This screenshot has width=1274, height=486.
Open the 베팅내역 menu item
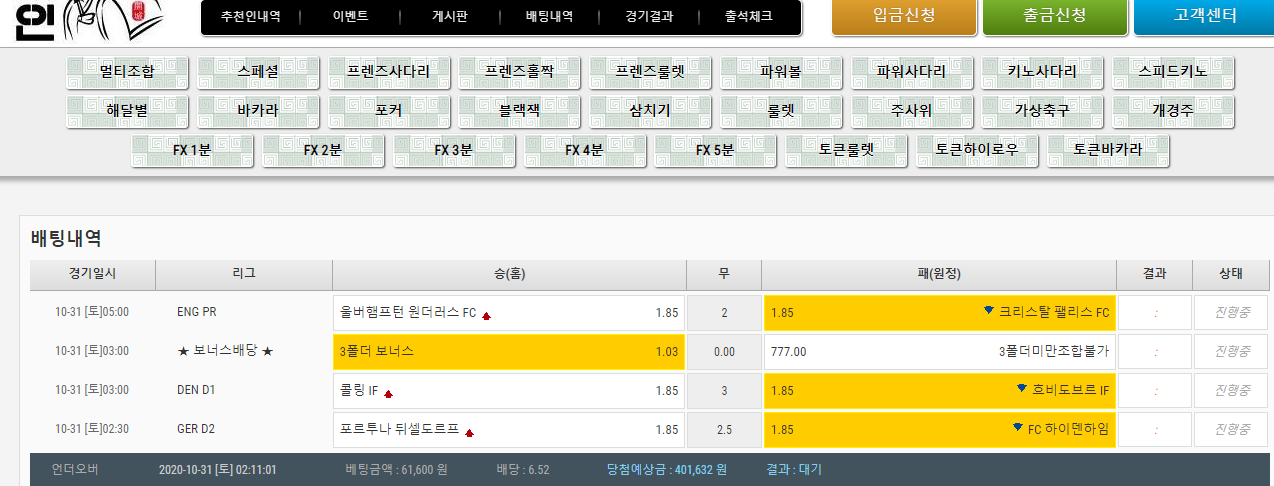point(549,17)
